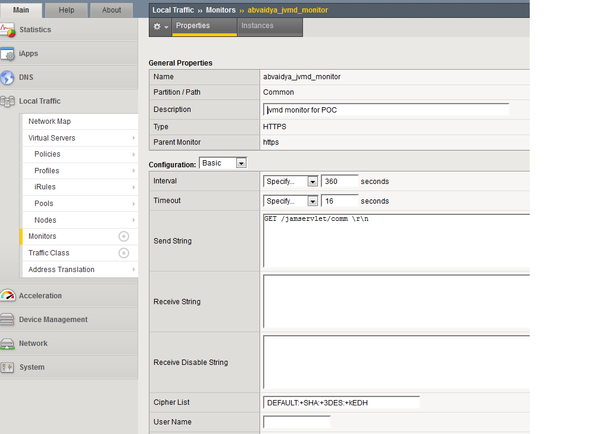Open Network Map in Local Traffic

pyautogui.click(x=49, y=121)
